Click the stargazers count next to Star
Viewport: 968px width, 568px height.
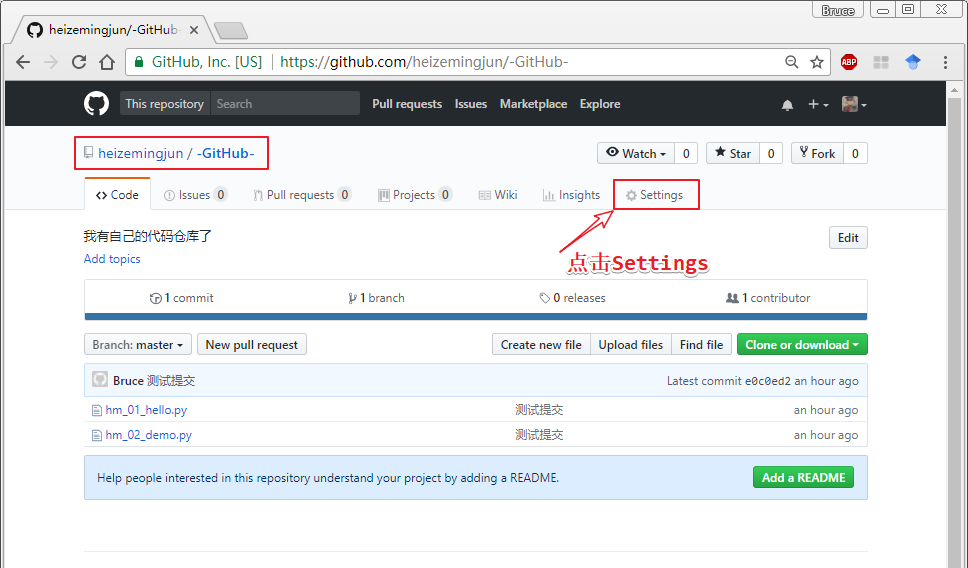click(770, 153)
